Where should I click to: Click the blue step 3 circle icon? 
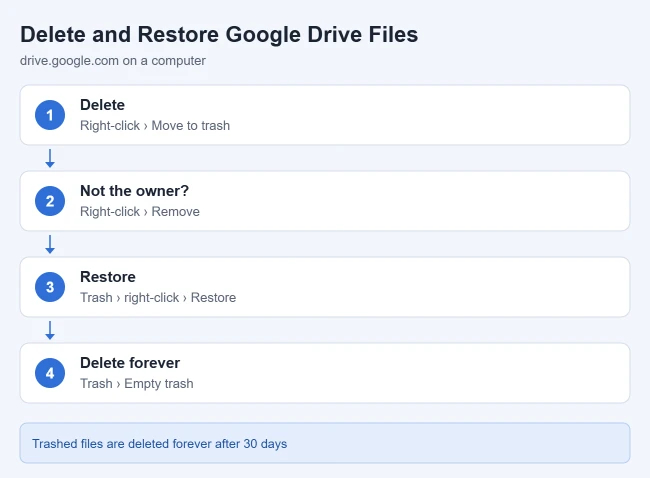coord(50,287)
